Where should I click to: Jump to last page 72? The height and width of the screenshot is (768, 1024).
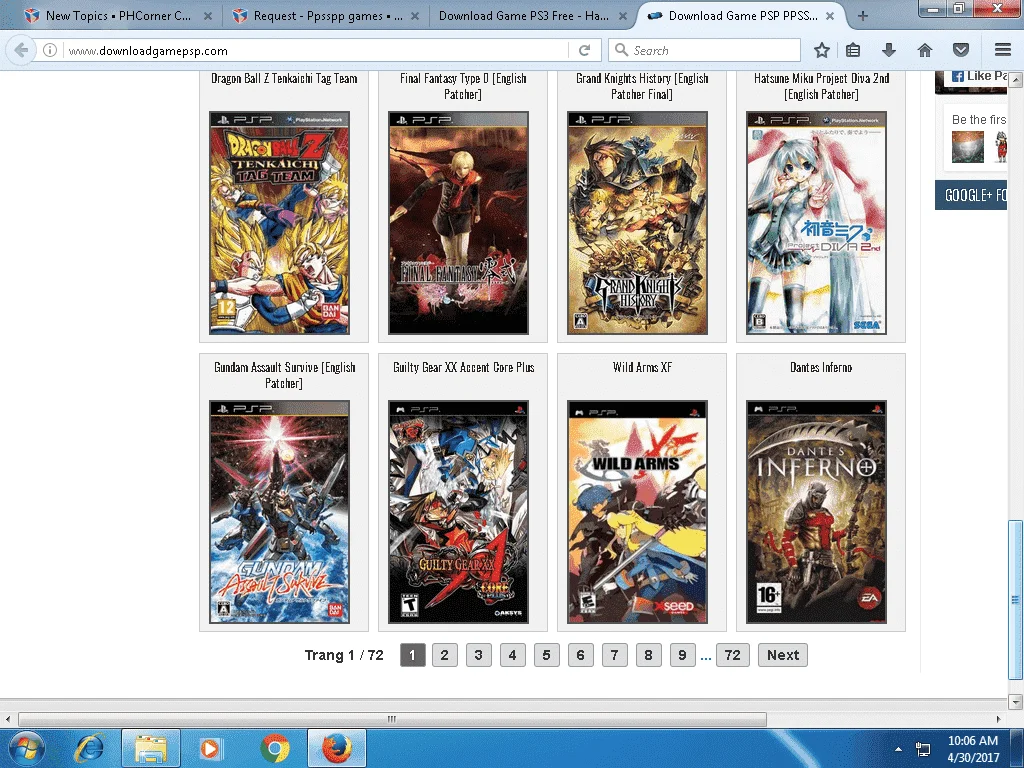coord(733,655)
